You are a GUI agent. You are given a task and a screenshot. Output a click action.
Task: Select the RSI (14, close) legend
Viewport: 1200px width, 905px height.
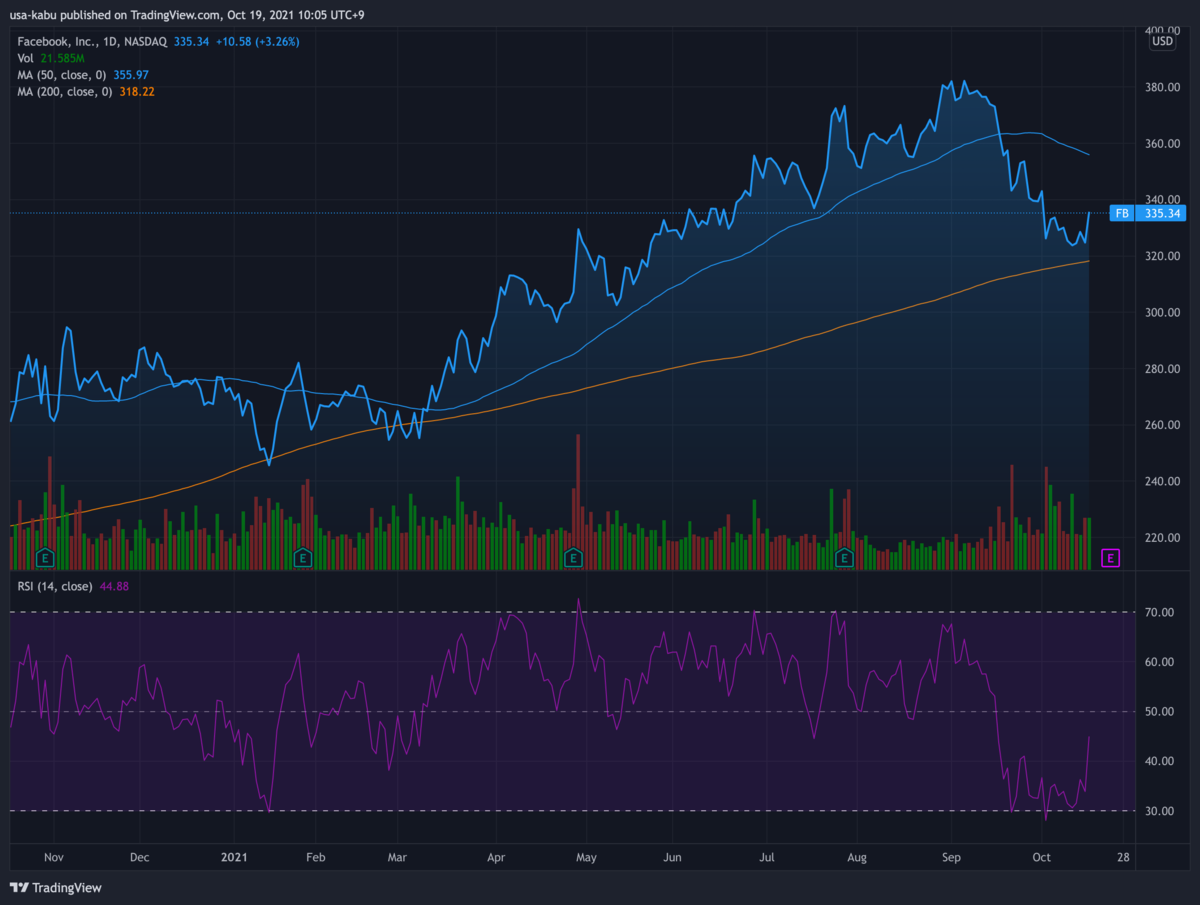[55, 586]
